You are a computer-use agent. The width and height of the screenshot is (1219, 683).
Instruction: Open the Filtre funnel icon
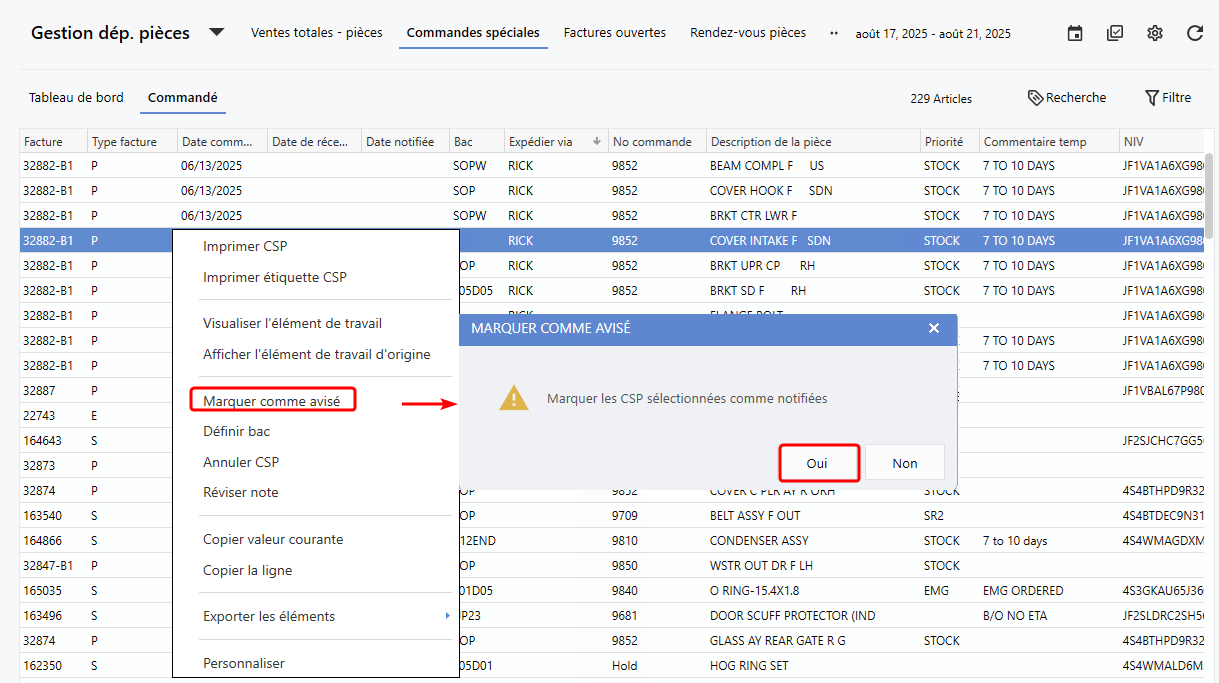point(1152,98)
